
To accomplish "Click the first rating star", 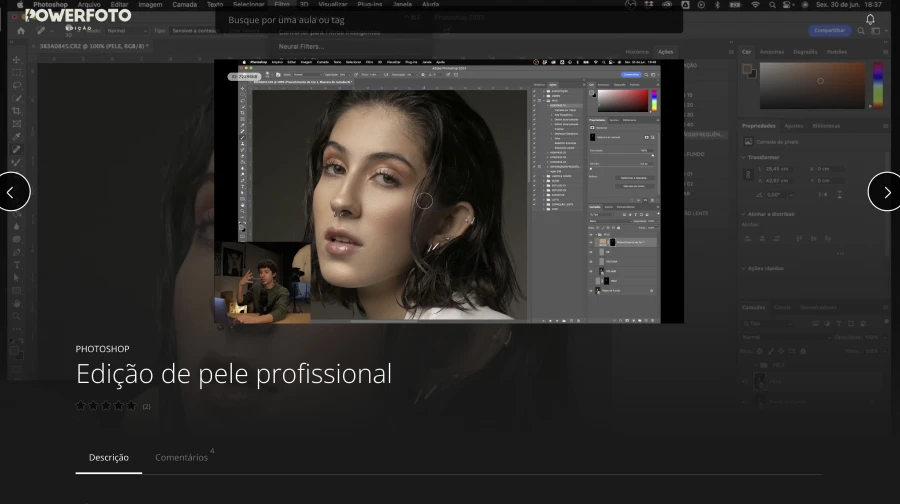I will 81,405.
